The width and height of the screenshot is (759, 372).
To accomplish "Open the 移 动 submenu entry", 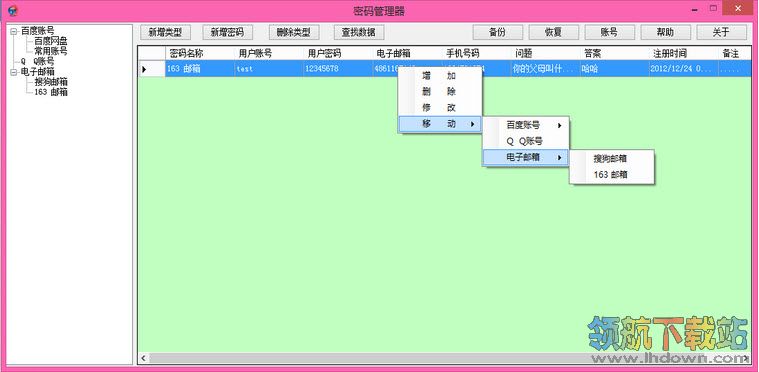I will point(440,124).
